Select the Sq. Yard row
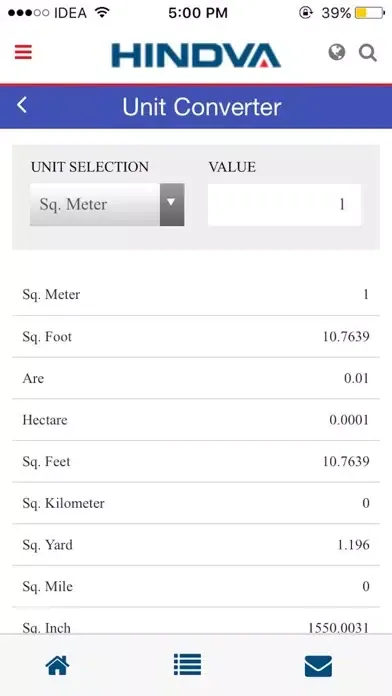Viewport: 392px width, 696px height. [x=196, y=545]
